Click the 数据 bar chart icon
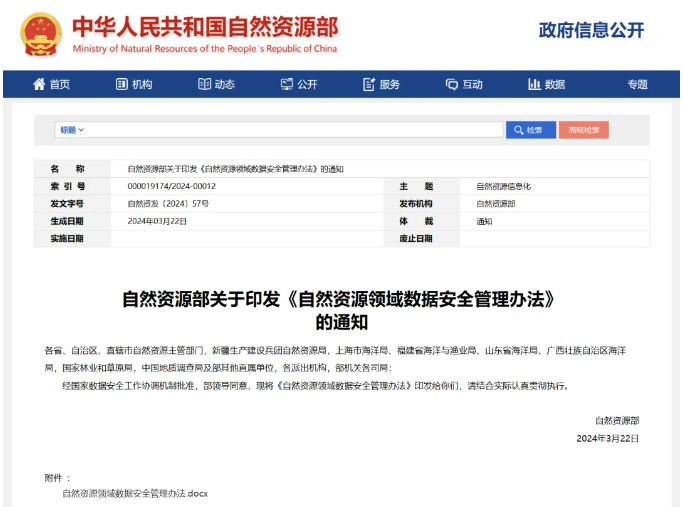The width and height of the screenshot is (683, 507). (534, 84)
